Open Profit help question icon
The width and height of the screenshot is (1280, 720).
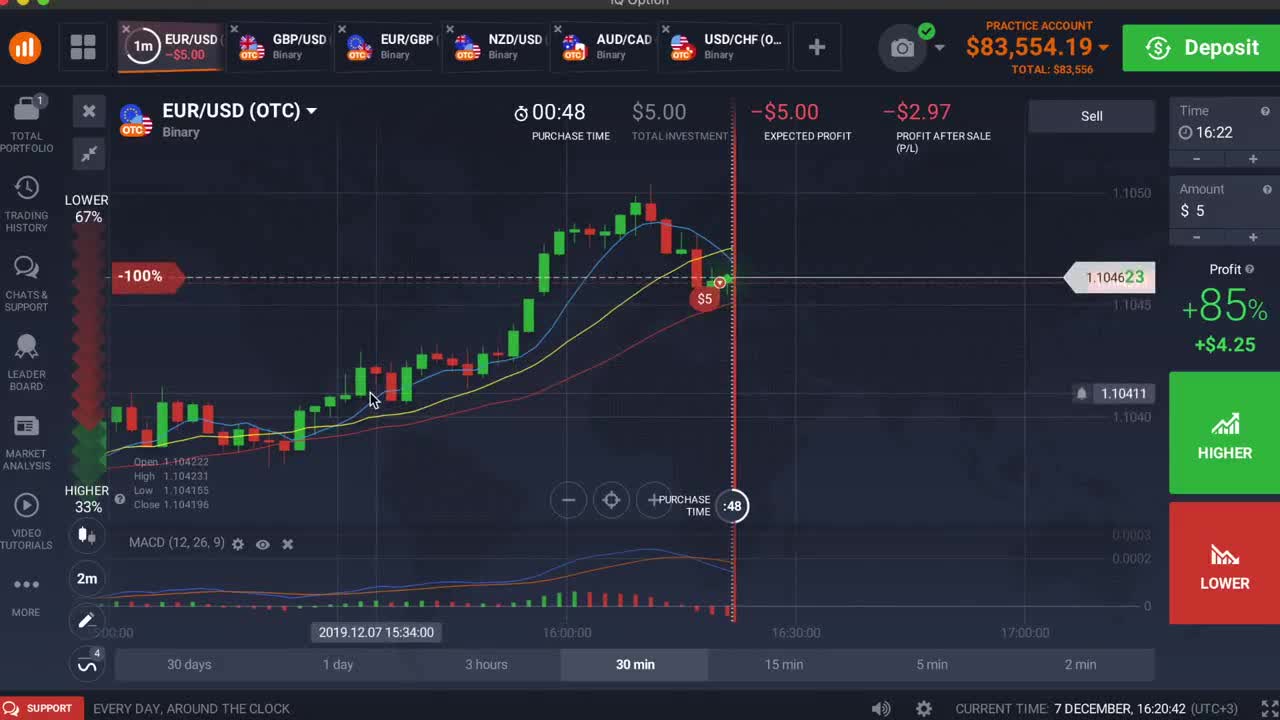(x=1250, y=269)
